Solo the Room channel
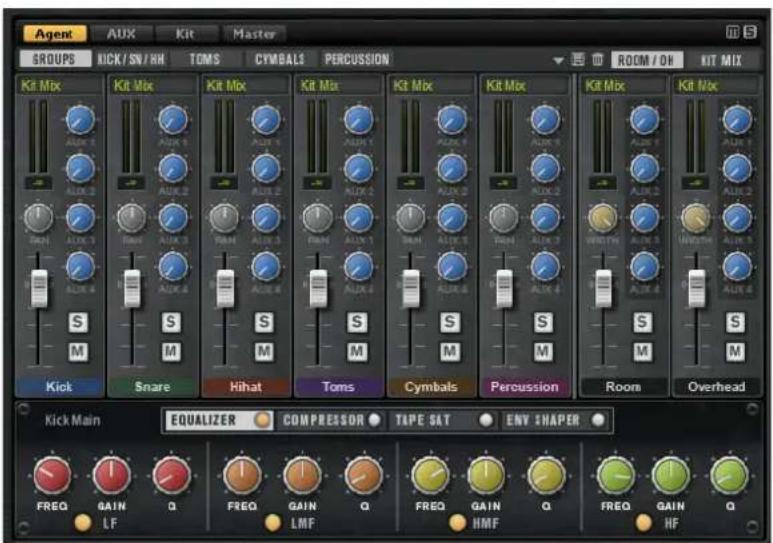This screenshot has width=773, height=543. [x=642, y=322]
